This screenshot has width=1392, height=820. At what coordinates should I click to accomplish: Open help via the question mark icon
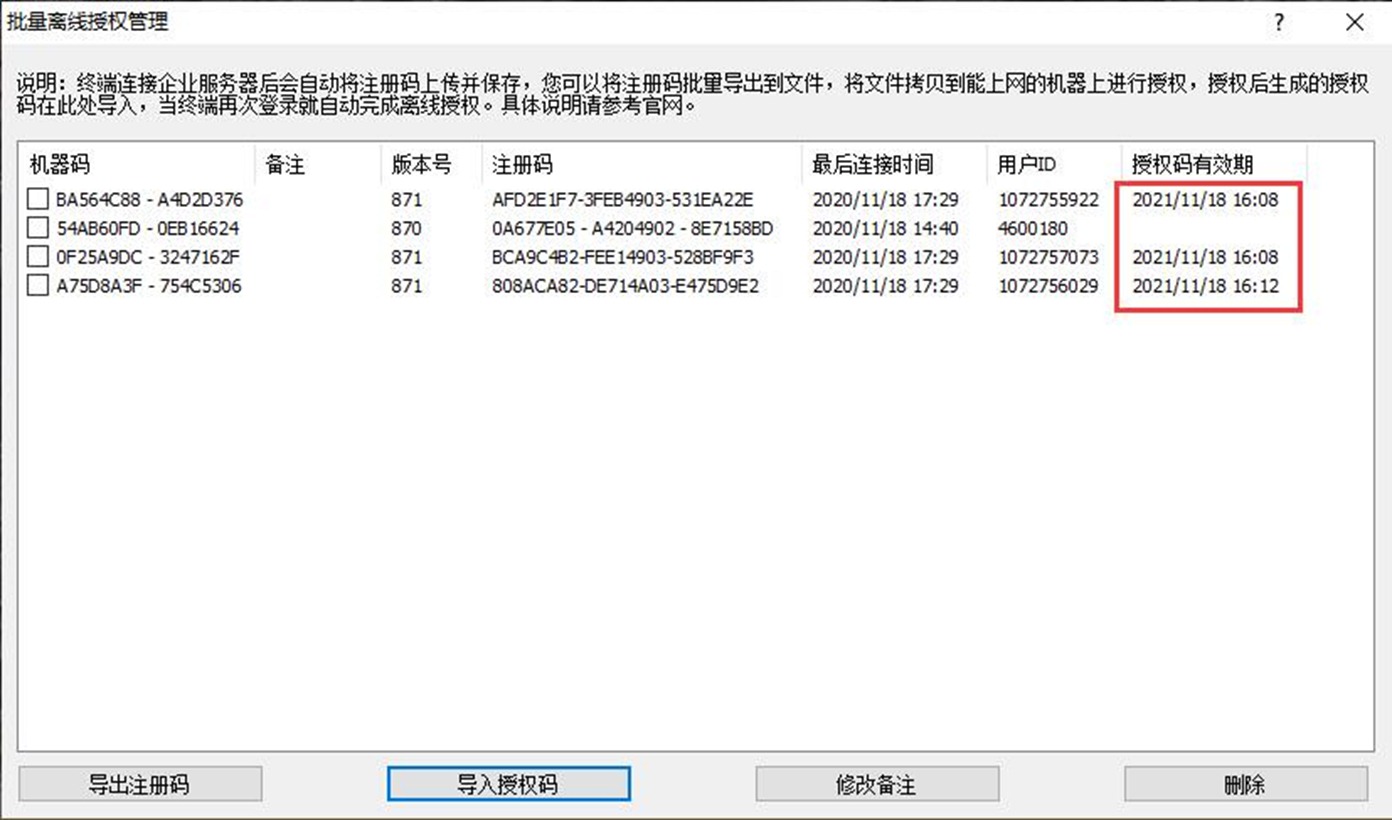(1279, 23)
